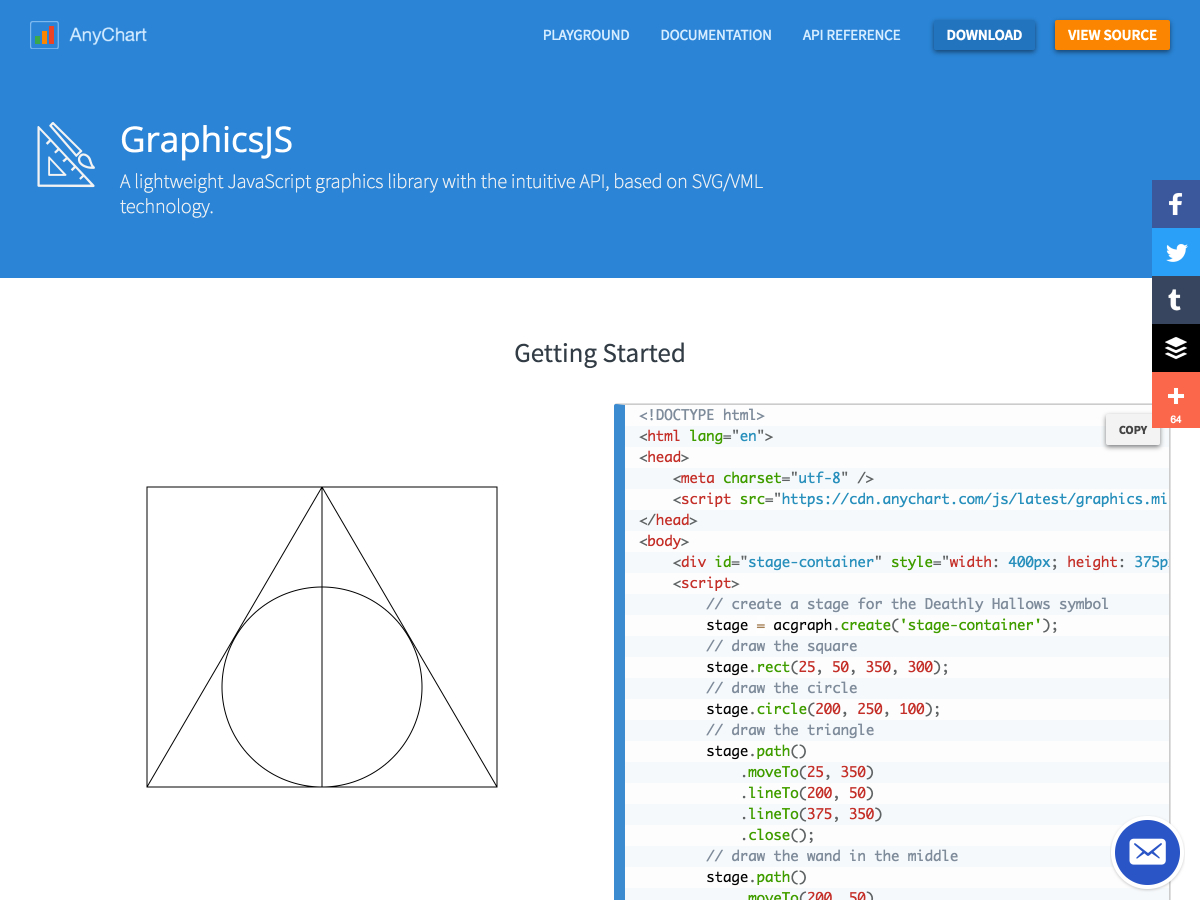Click the meta charset code line
Image resolution: width=1200 pixels, height=900 pixels.
pos(774,478)
